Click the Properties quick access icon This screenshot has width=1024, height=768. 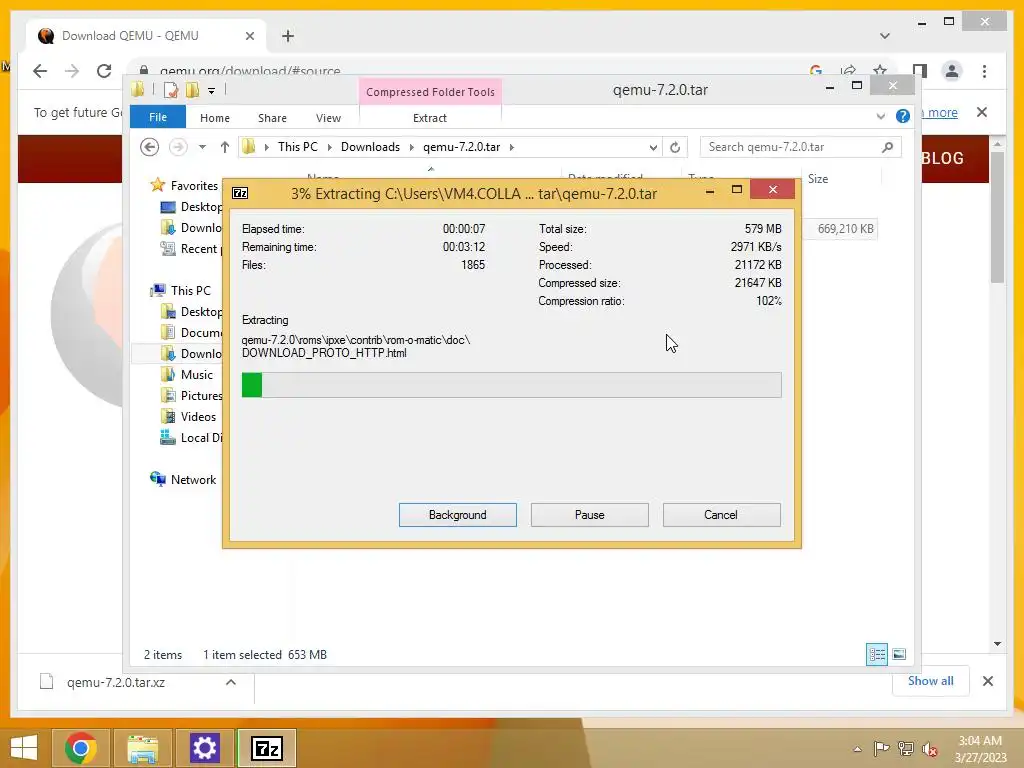[171, 90]
